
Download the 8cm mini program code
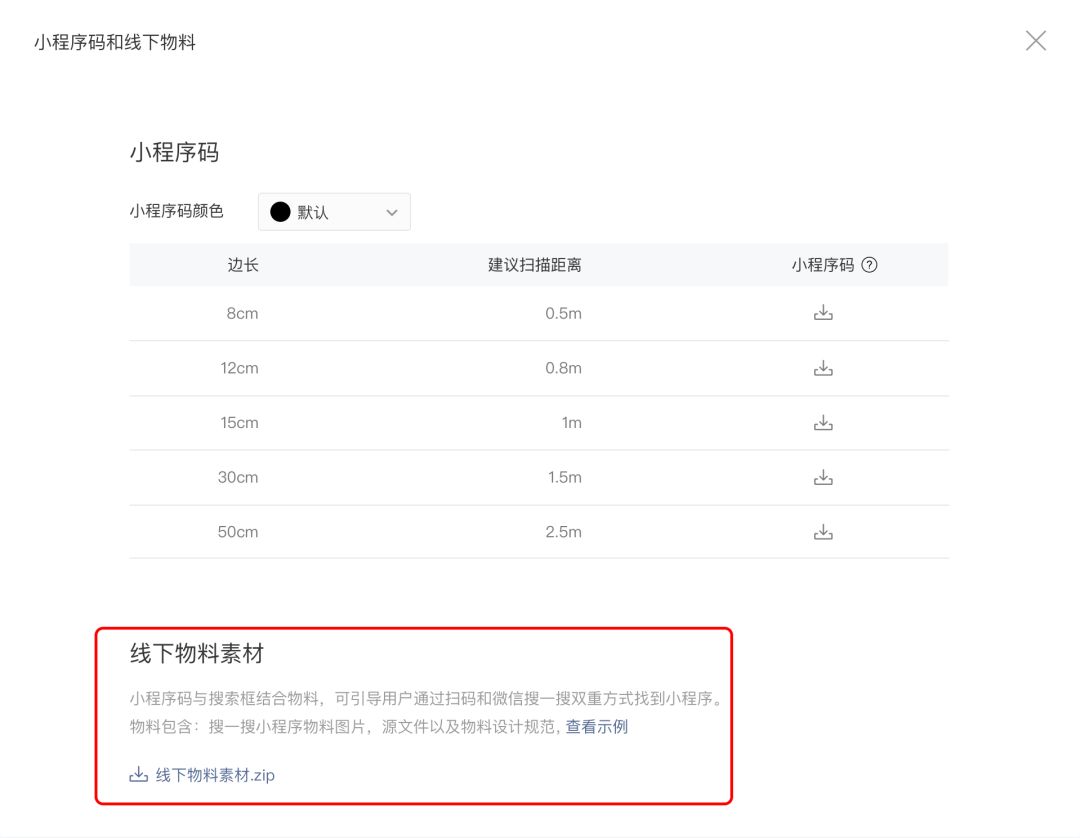pos(823,313)
